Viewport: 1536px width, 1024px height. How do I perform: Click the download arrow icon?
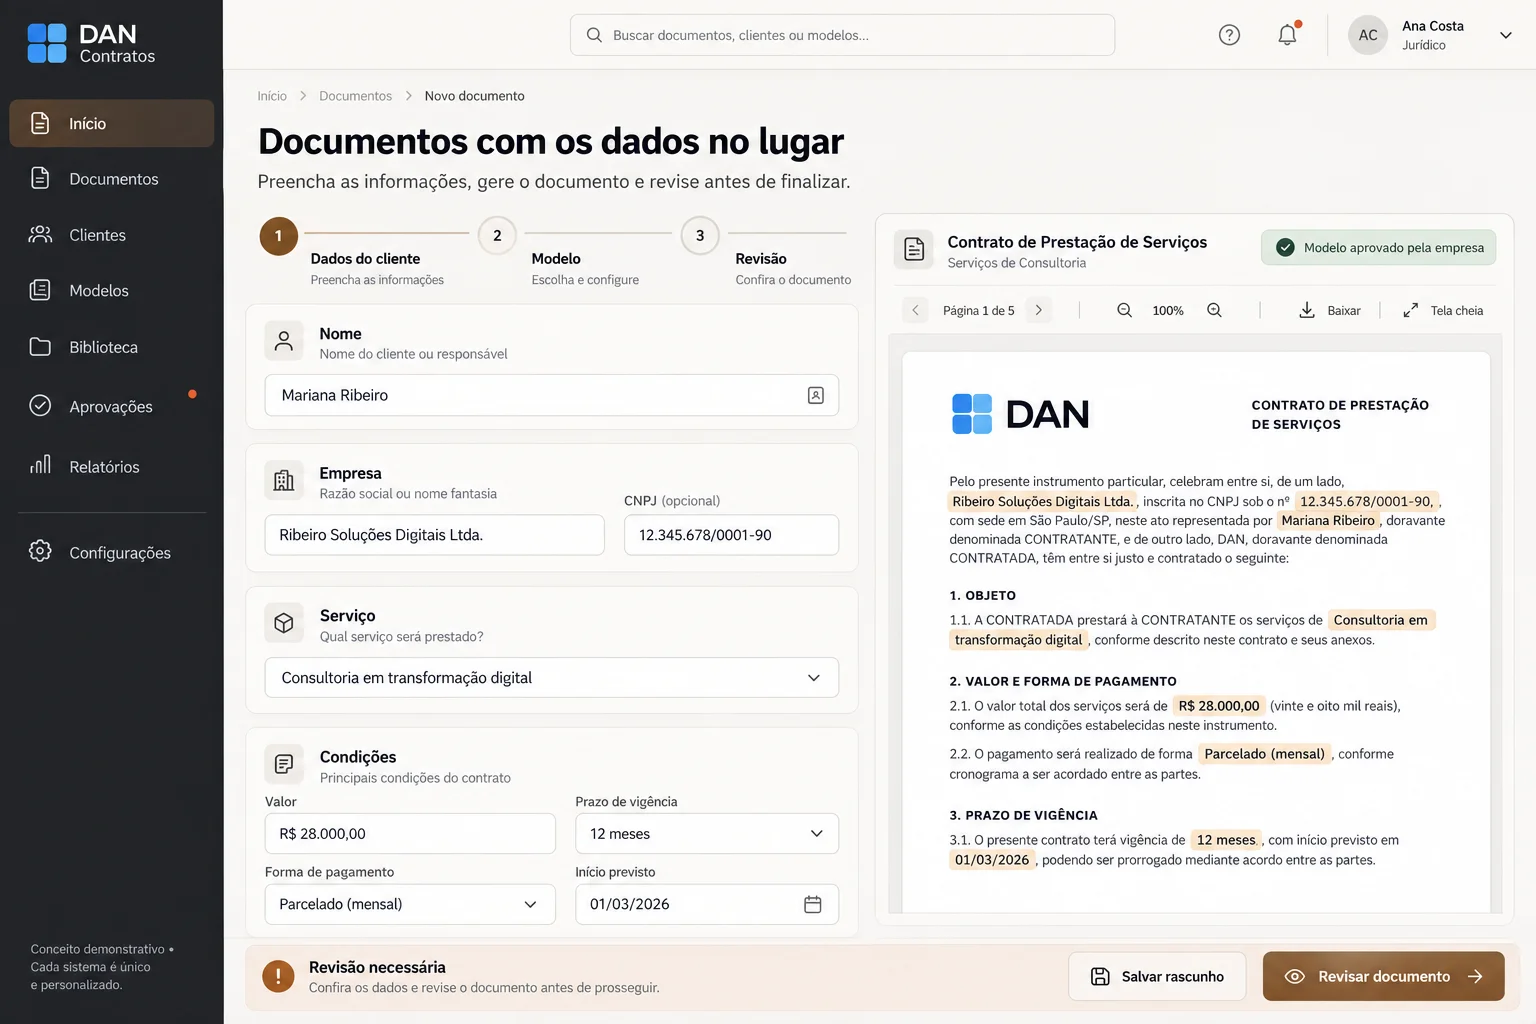pos(1307,310)
